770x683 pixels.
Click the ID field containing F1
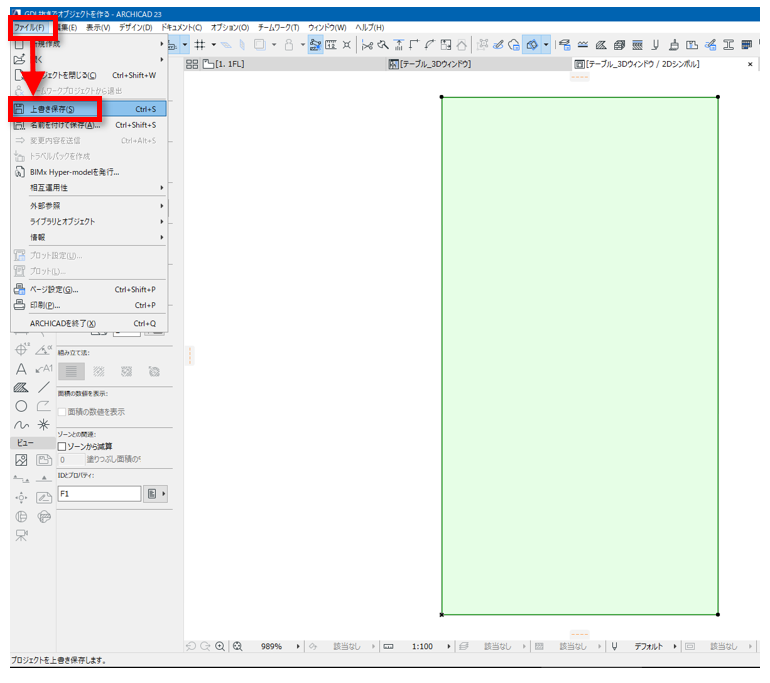point(100,494)
